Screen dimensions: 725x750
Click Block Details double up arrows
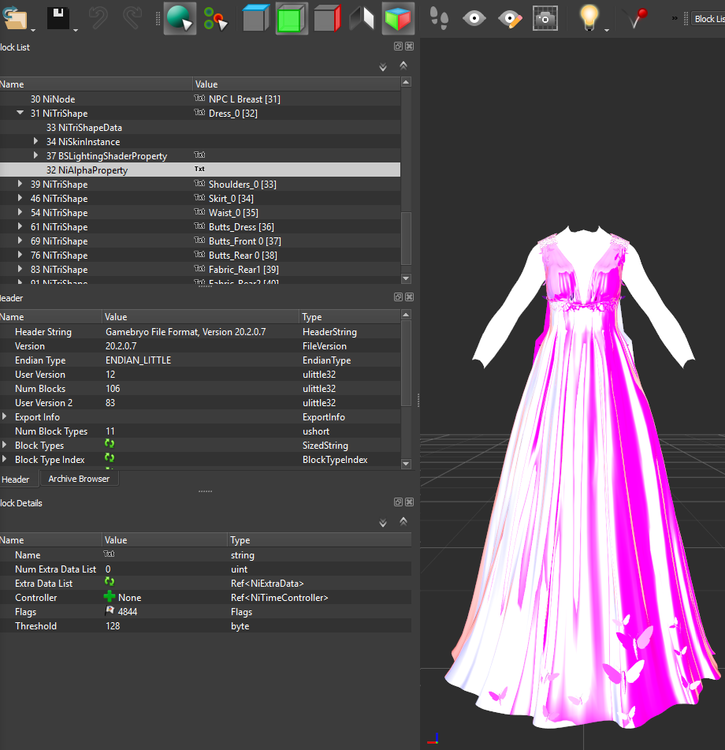pyautogui.click(x=404, y=521)
